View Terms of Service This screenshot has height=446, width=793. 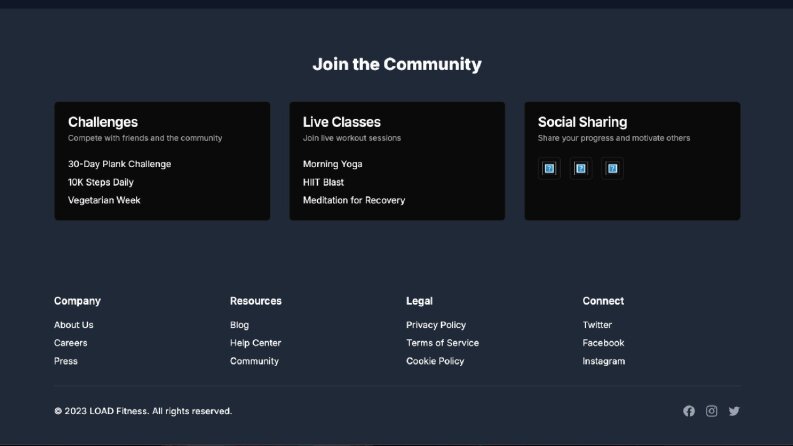(x=443, y=343)
